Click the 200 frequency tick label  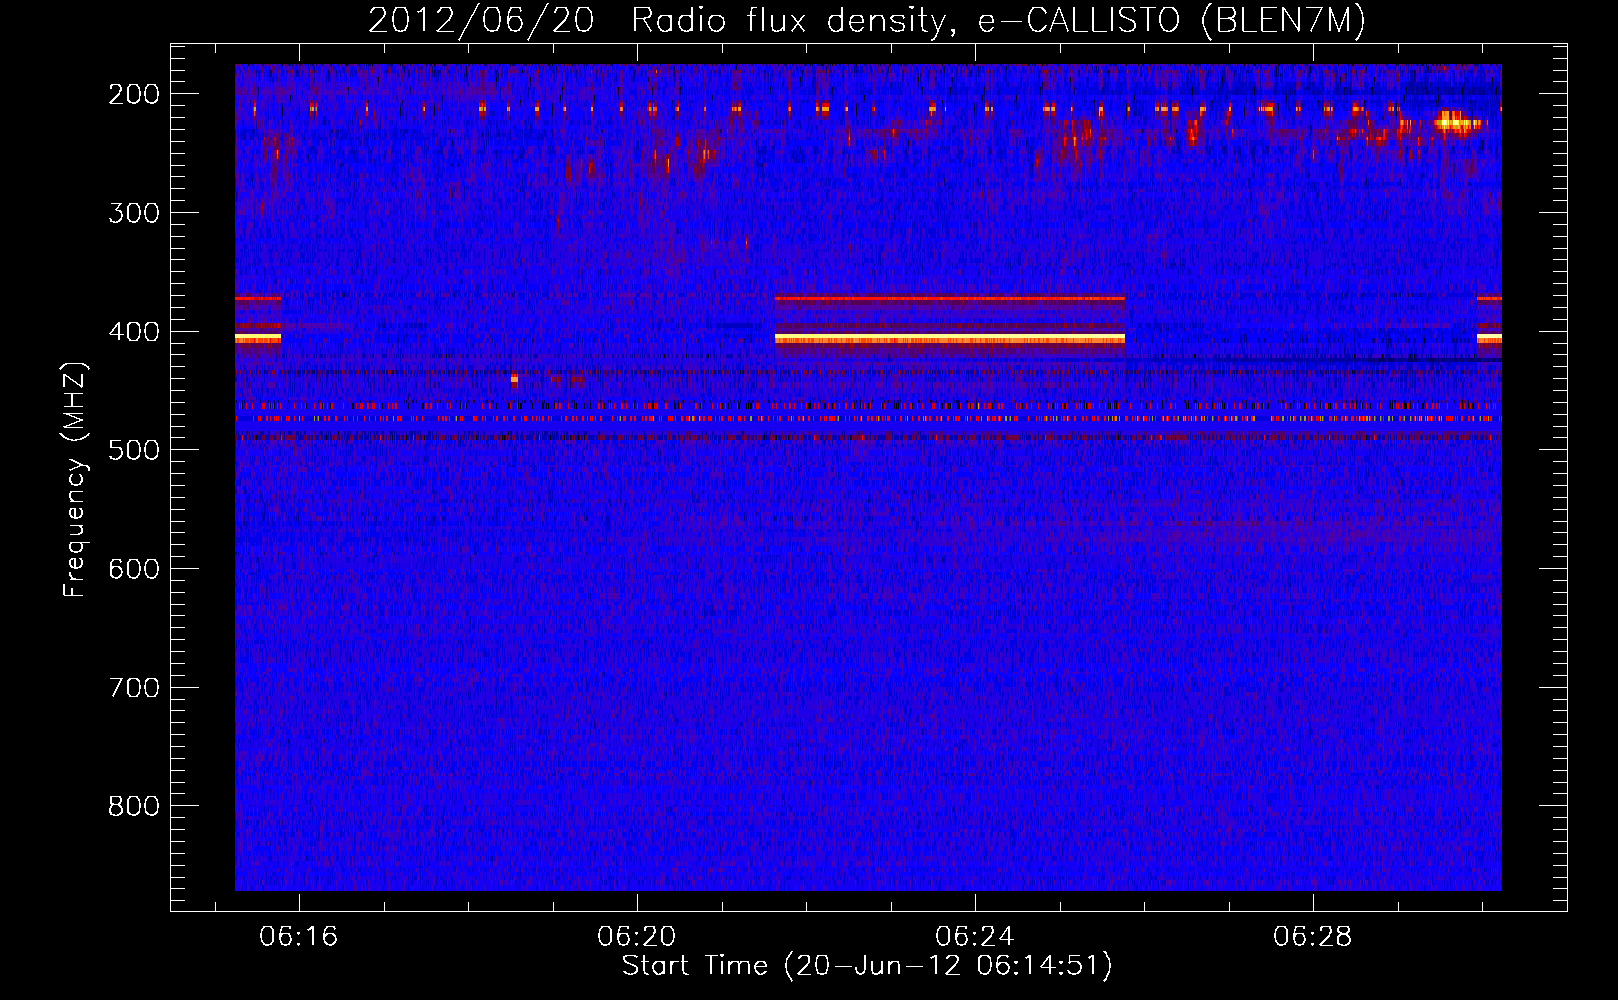(134, 94)
